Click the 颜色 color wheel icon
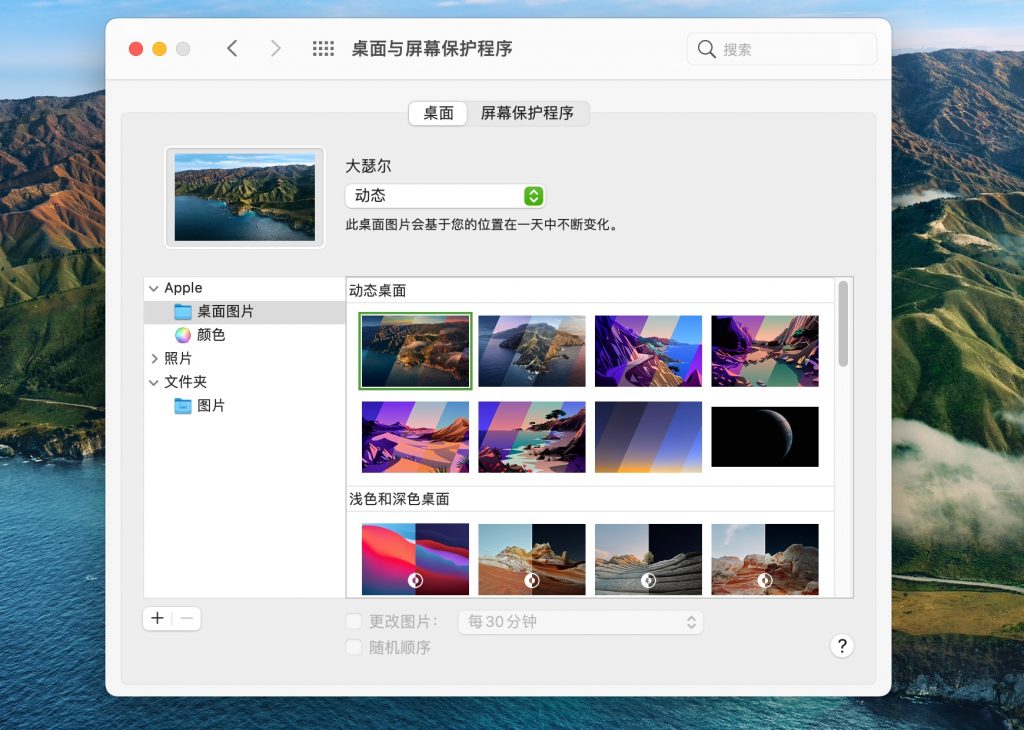 (183, 335)
